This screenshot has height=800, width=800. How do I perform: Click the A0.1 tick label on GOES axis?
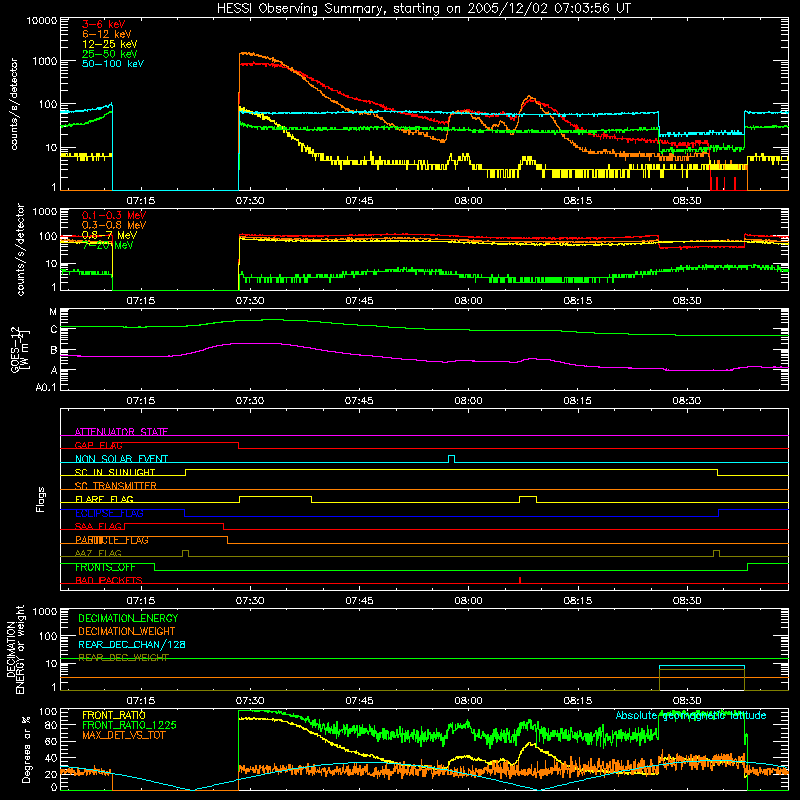[45, 388]
